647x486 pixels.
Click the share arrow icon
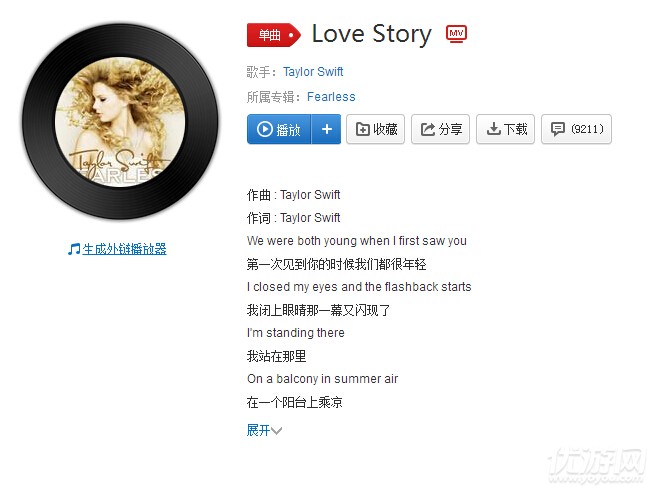pyautogui.click(x=428, y=129)
